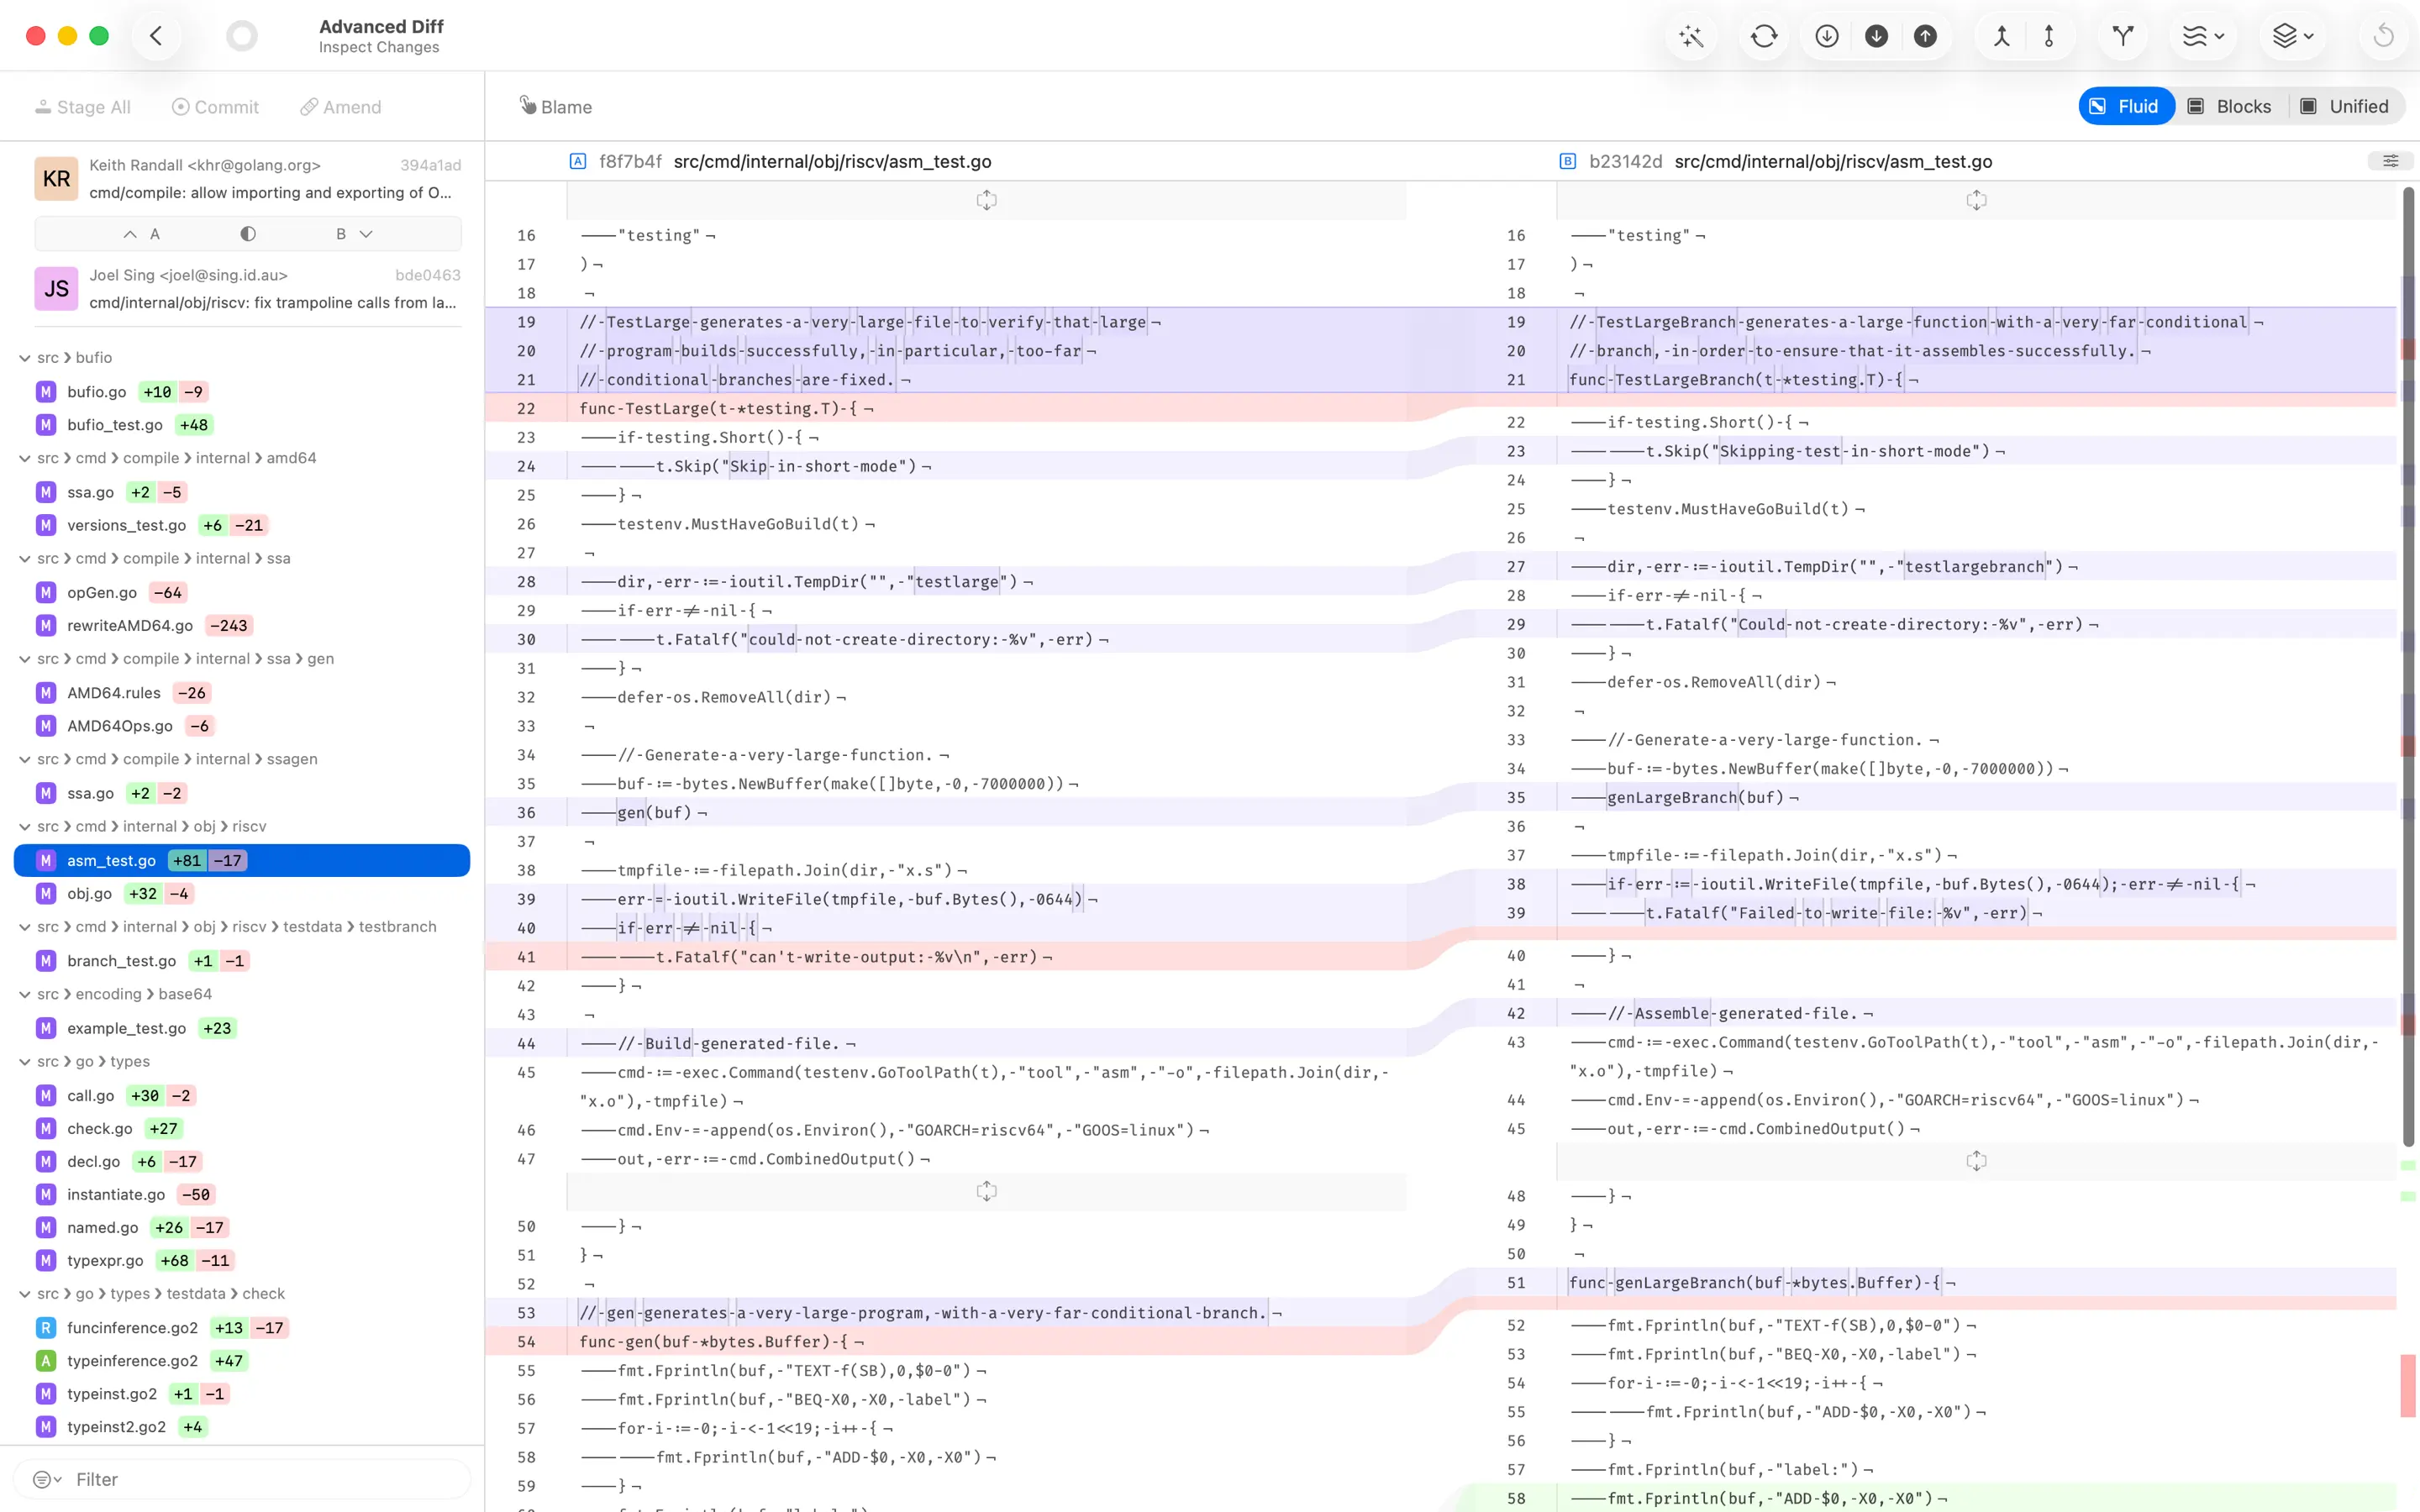This screenshot has width=2420, height=1512.
Task: Collapse src > cmd > compile > internal > ssa group
Action: [x=24, y=559]
